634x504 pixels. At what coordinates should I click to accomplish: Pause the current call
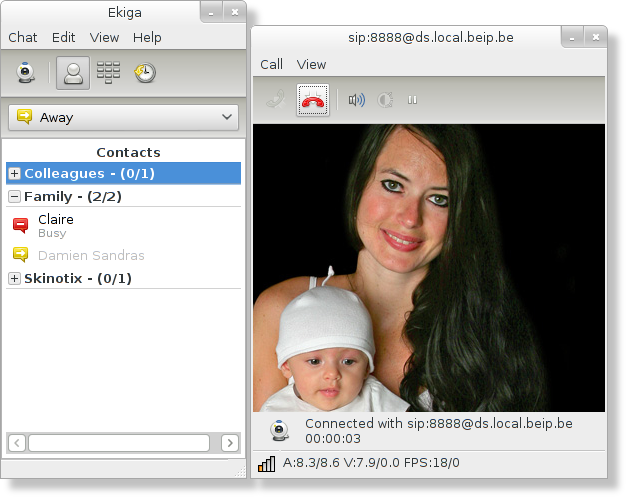[412, 100]
